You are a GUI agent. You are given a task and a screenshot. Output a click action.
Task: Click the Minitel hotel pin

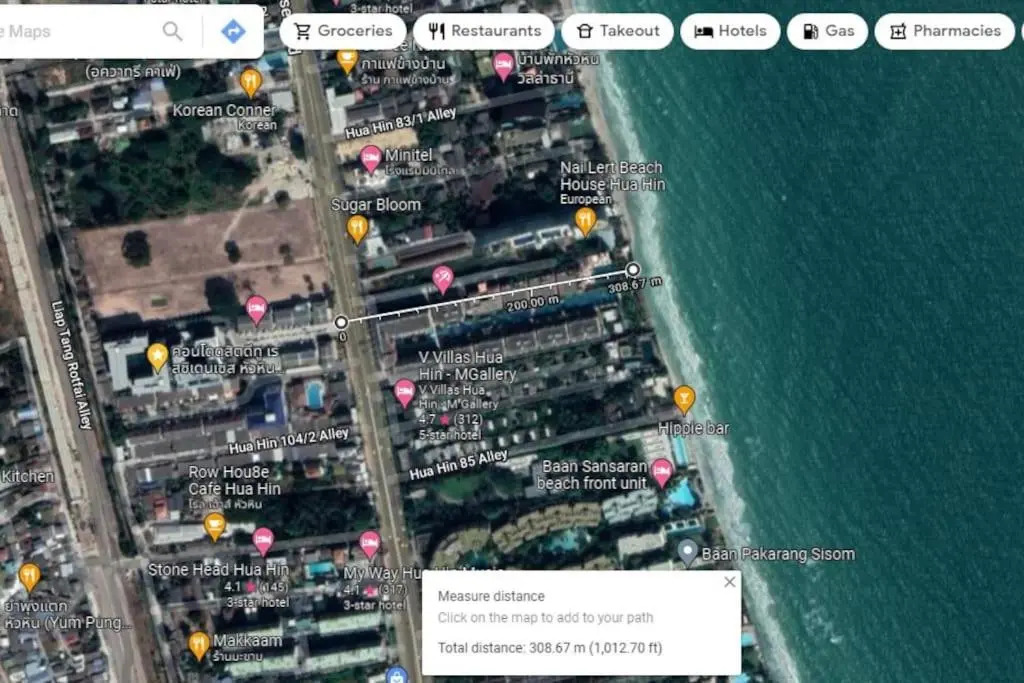371,158
